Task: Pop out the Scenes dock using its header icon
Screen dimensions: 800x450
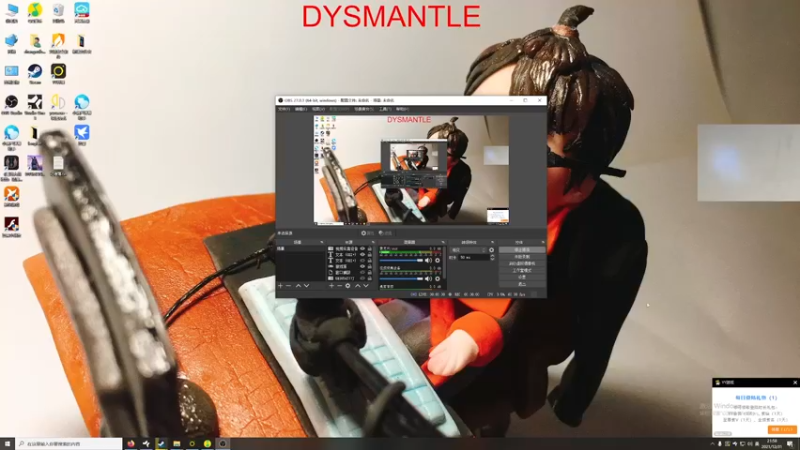Action: click(x=321, y=242)
